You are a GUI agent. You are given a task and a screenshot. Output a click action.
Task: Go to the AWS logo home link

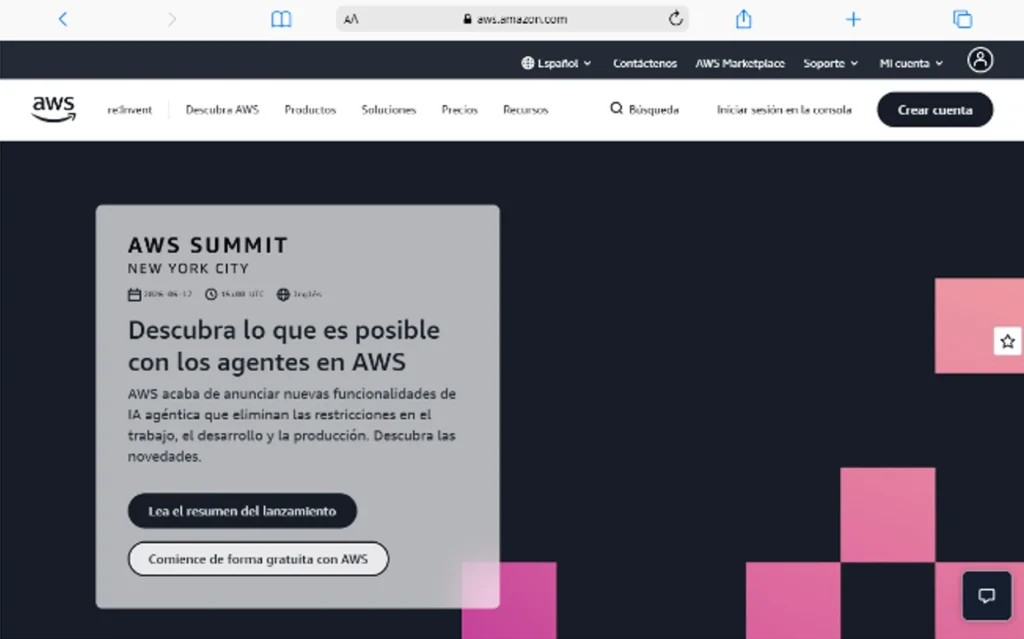tap(54, 109)
